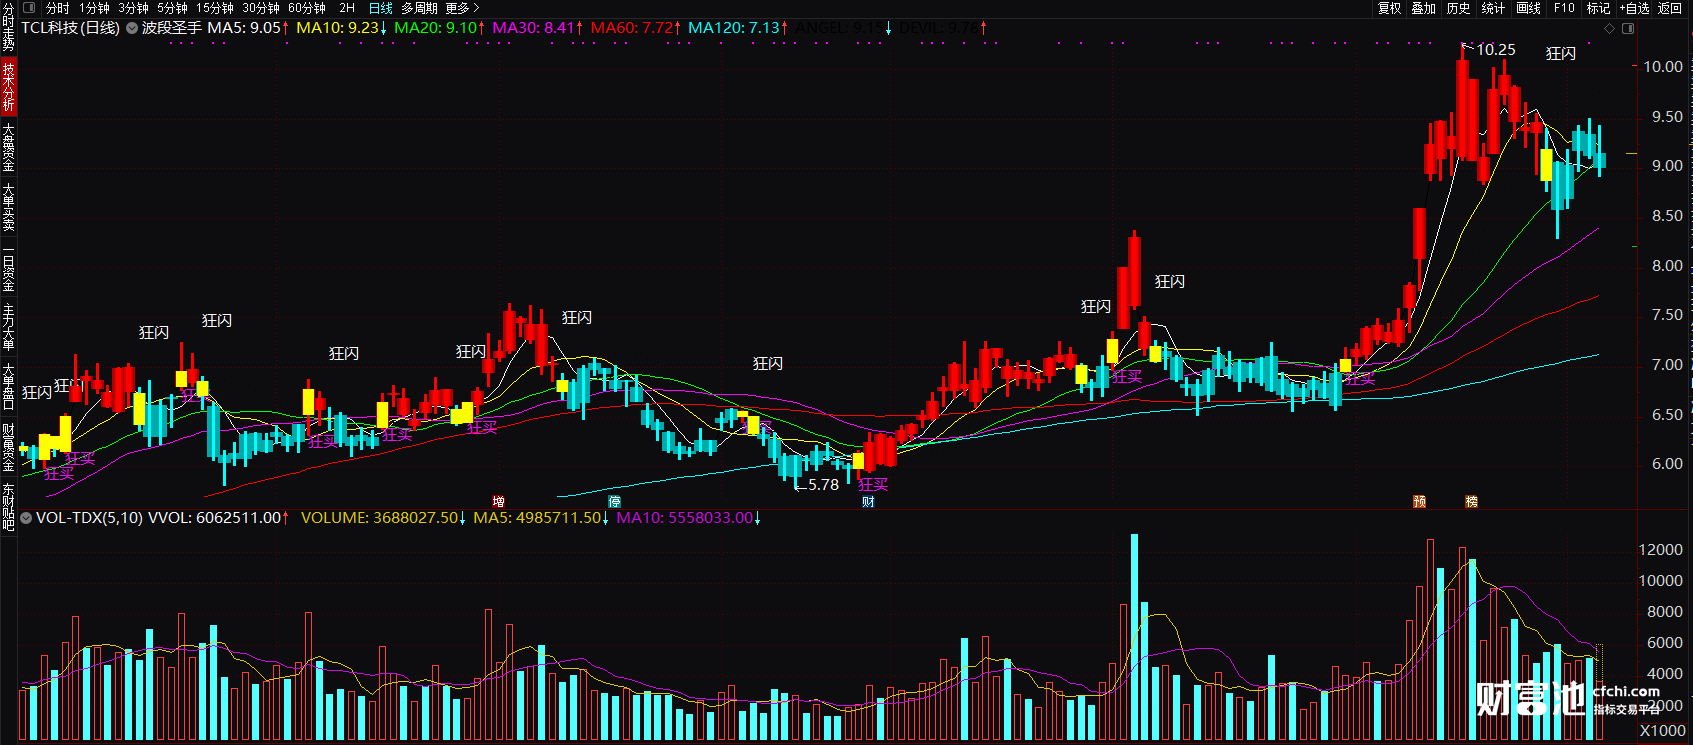Click the 榜 event marker on time axis

[1471, 502]
